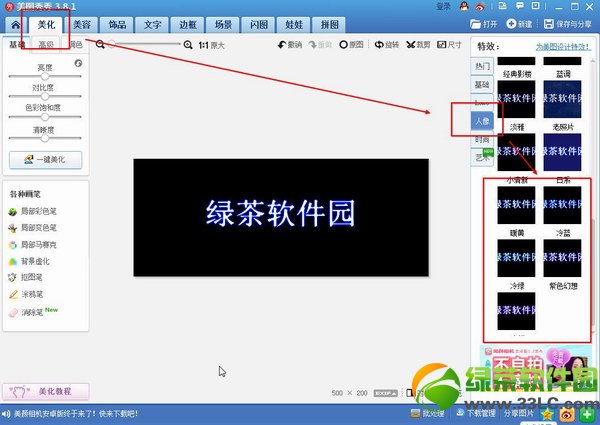The width and height of the screenshot is (600, 425).
Task: Click 保存与分享 save and share
Action: click(568, 24)
